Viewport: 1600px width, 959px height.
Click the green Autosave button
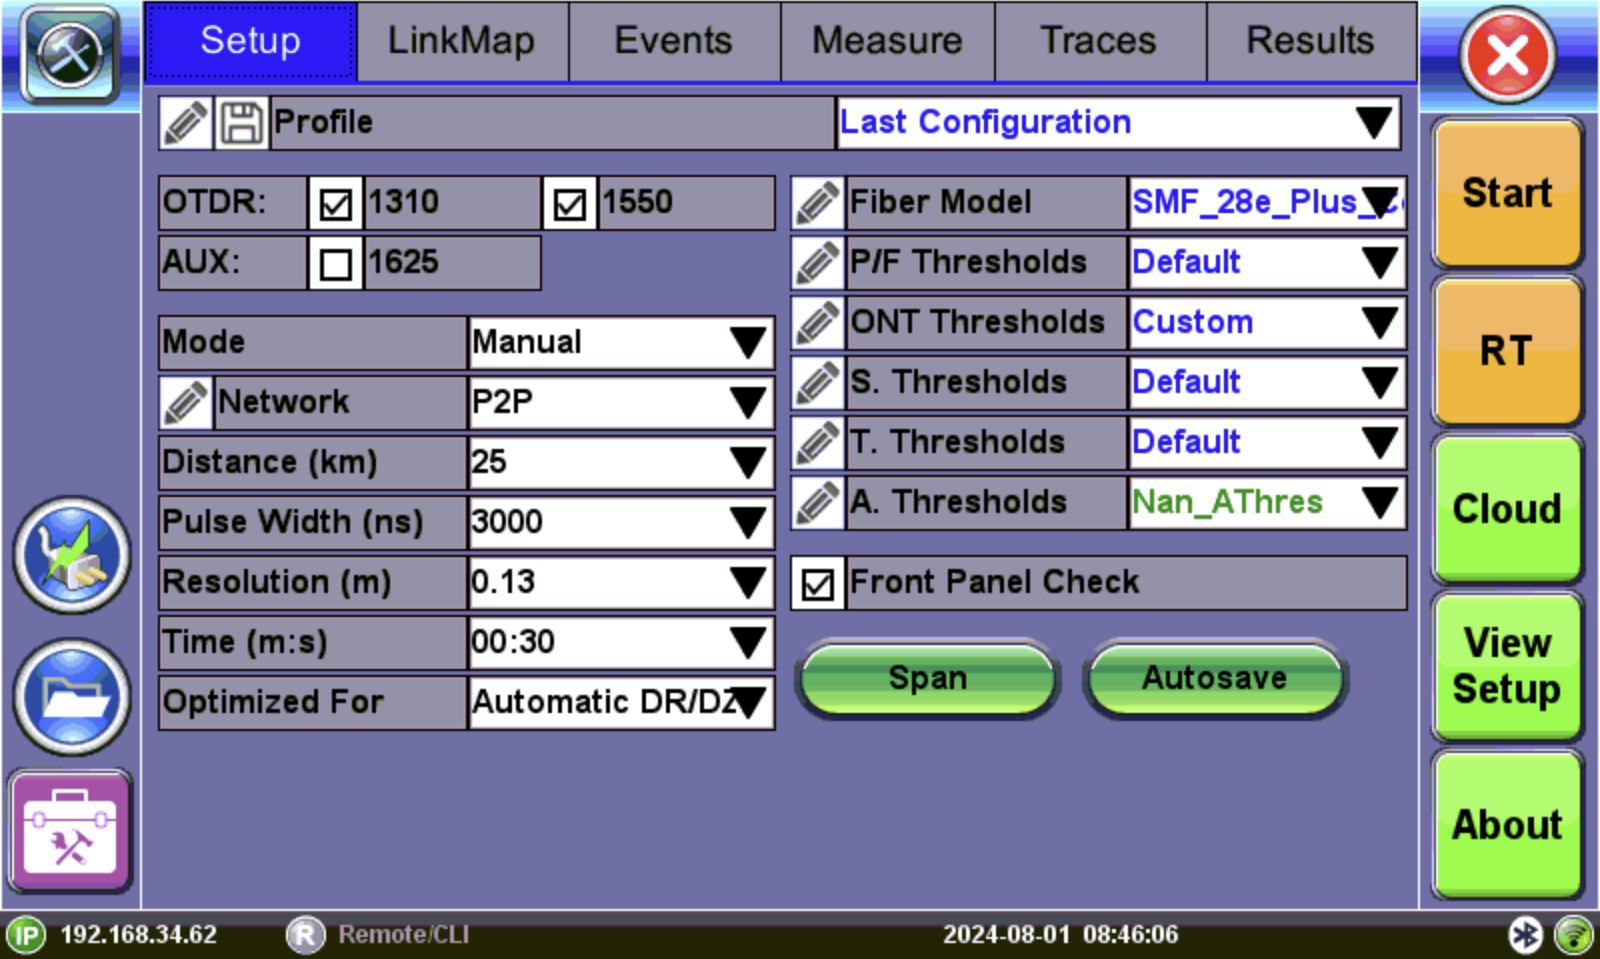[1215, 679]
